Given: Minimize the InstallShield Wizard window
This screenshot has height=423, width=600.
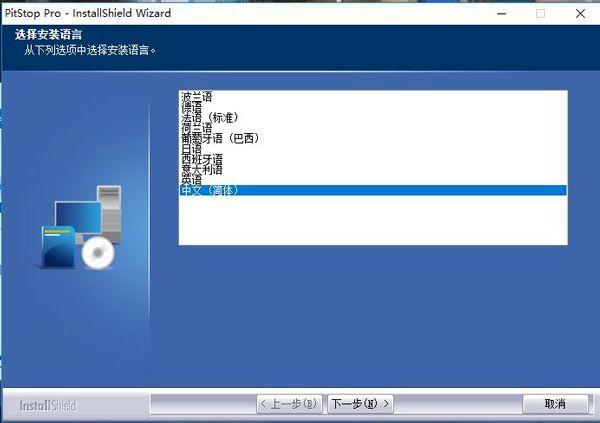Looking at the screenshot, I should [502, 14].
